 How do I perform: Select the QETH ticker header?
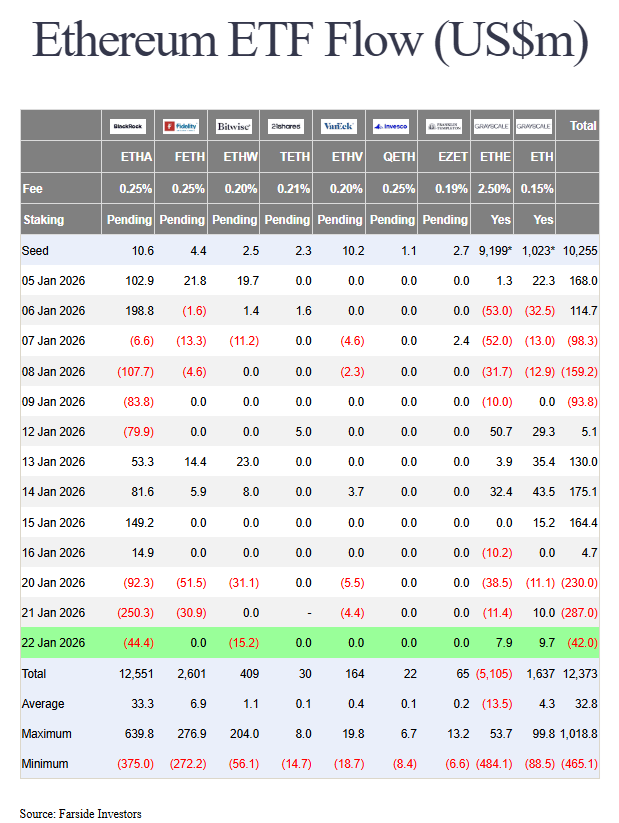[x=399, y=157]
